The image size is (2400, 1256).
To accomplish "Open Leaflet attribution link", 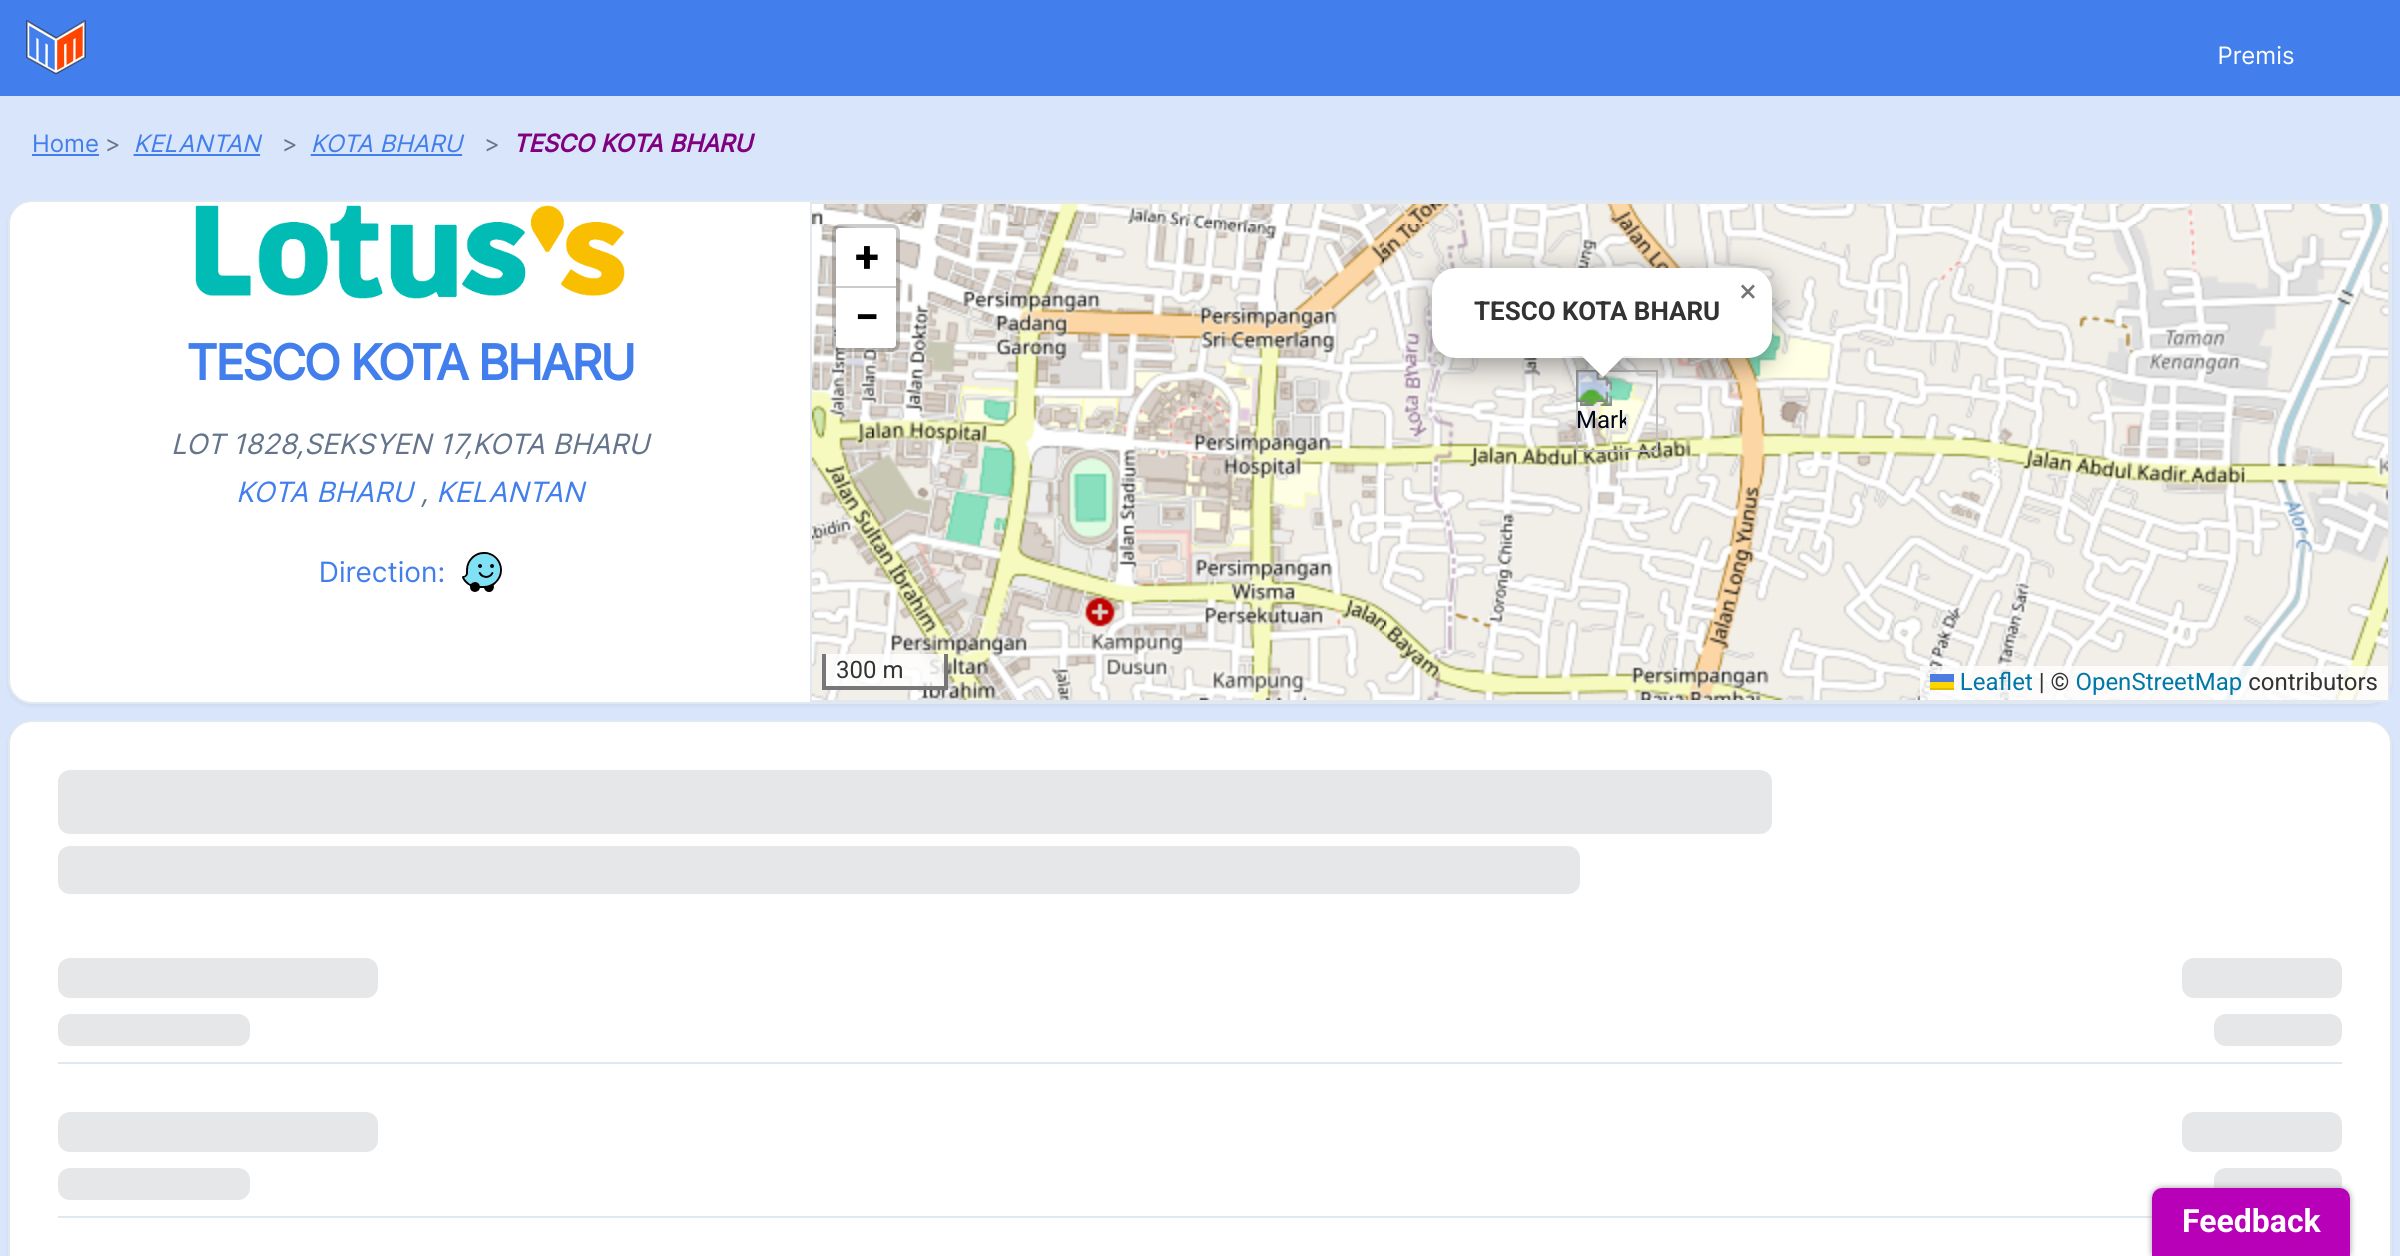I will [x=1995, y=682].
